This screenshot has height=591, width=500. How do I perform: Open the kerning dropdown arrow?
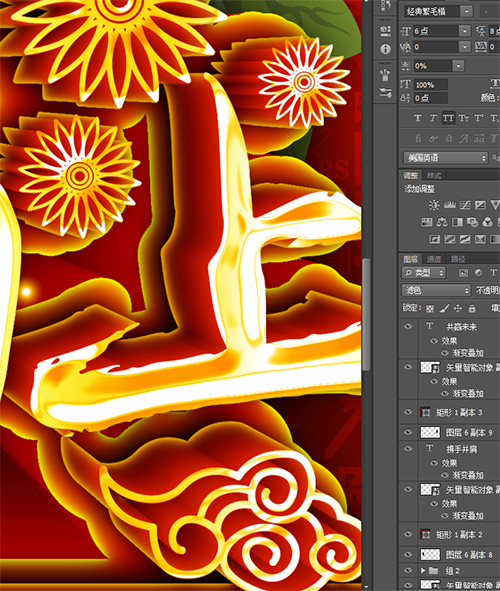coord(465,47)
